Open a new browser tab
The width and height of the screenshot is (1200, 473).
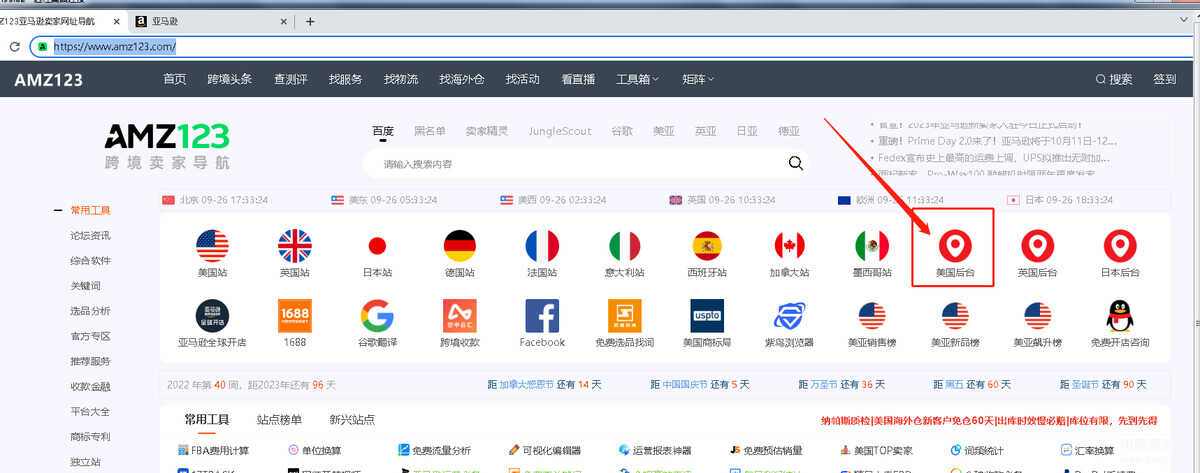[310, 21]
